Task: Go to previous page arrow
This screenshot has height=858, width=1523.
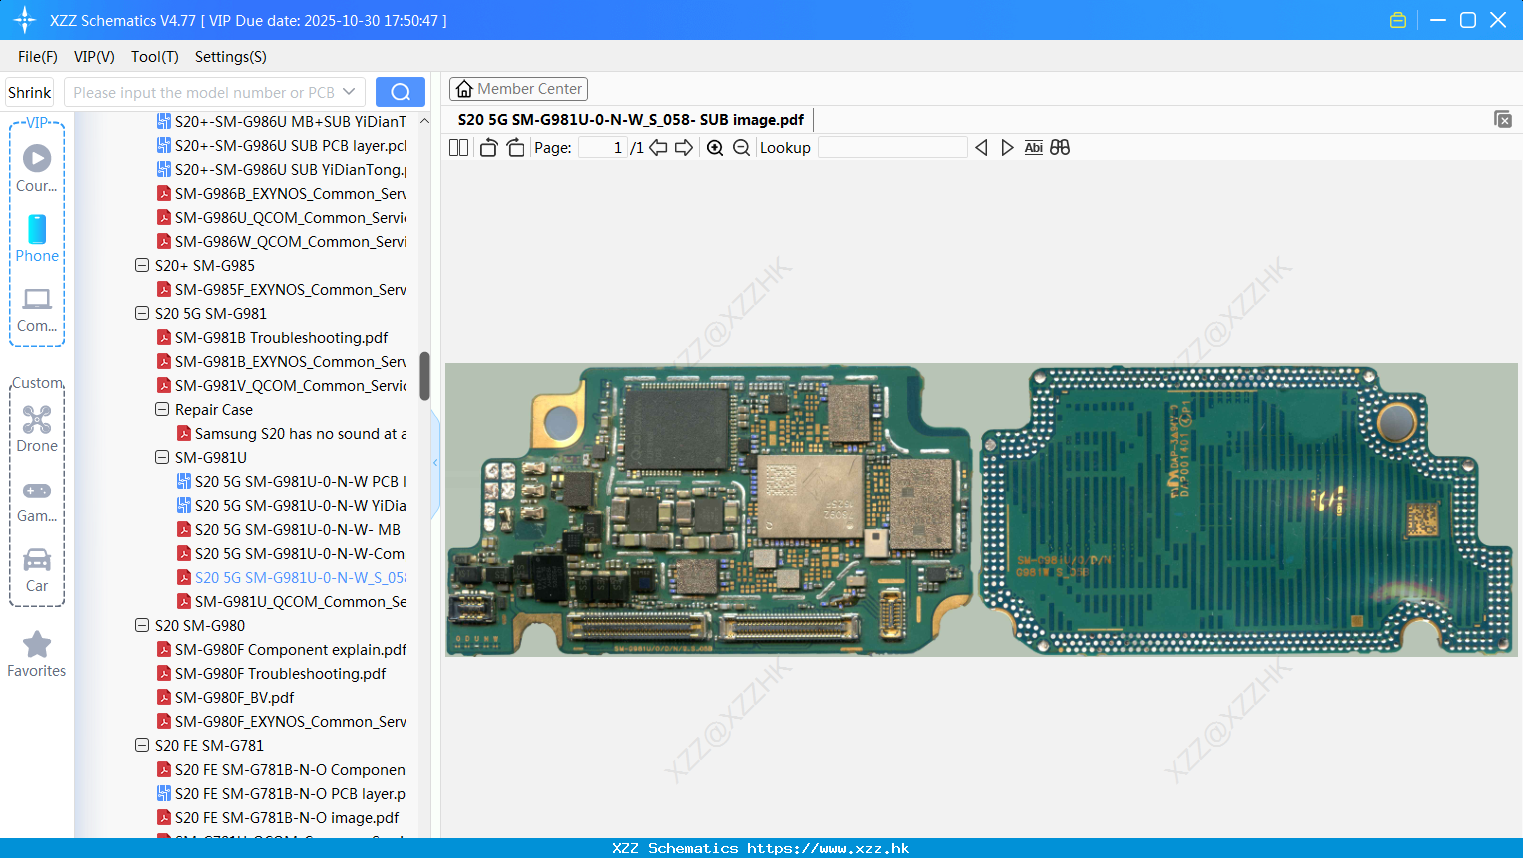Action: (658, 148)
